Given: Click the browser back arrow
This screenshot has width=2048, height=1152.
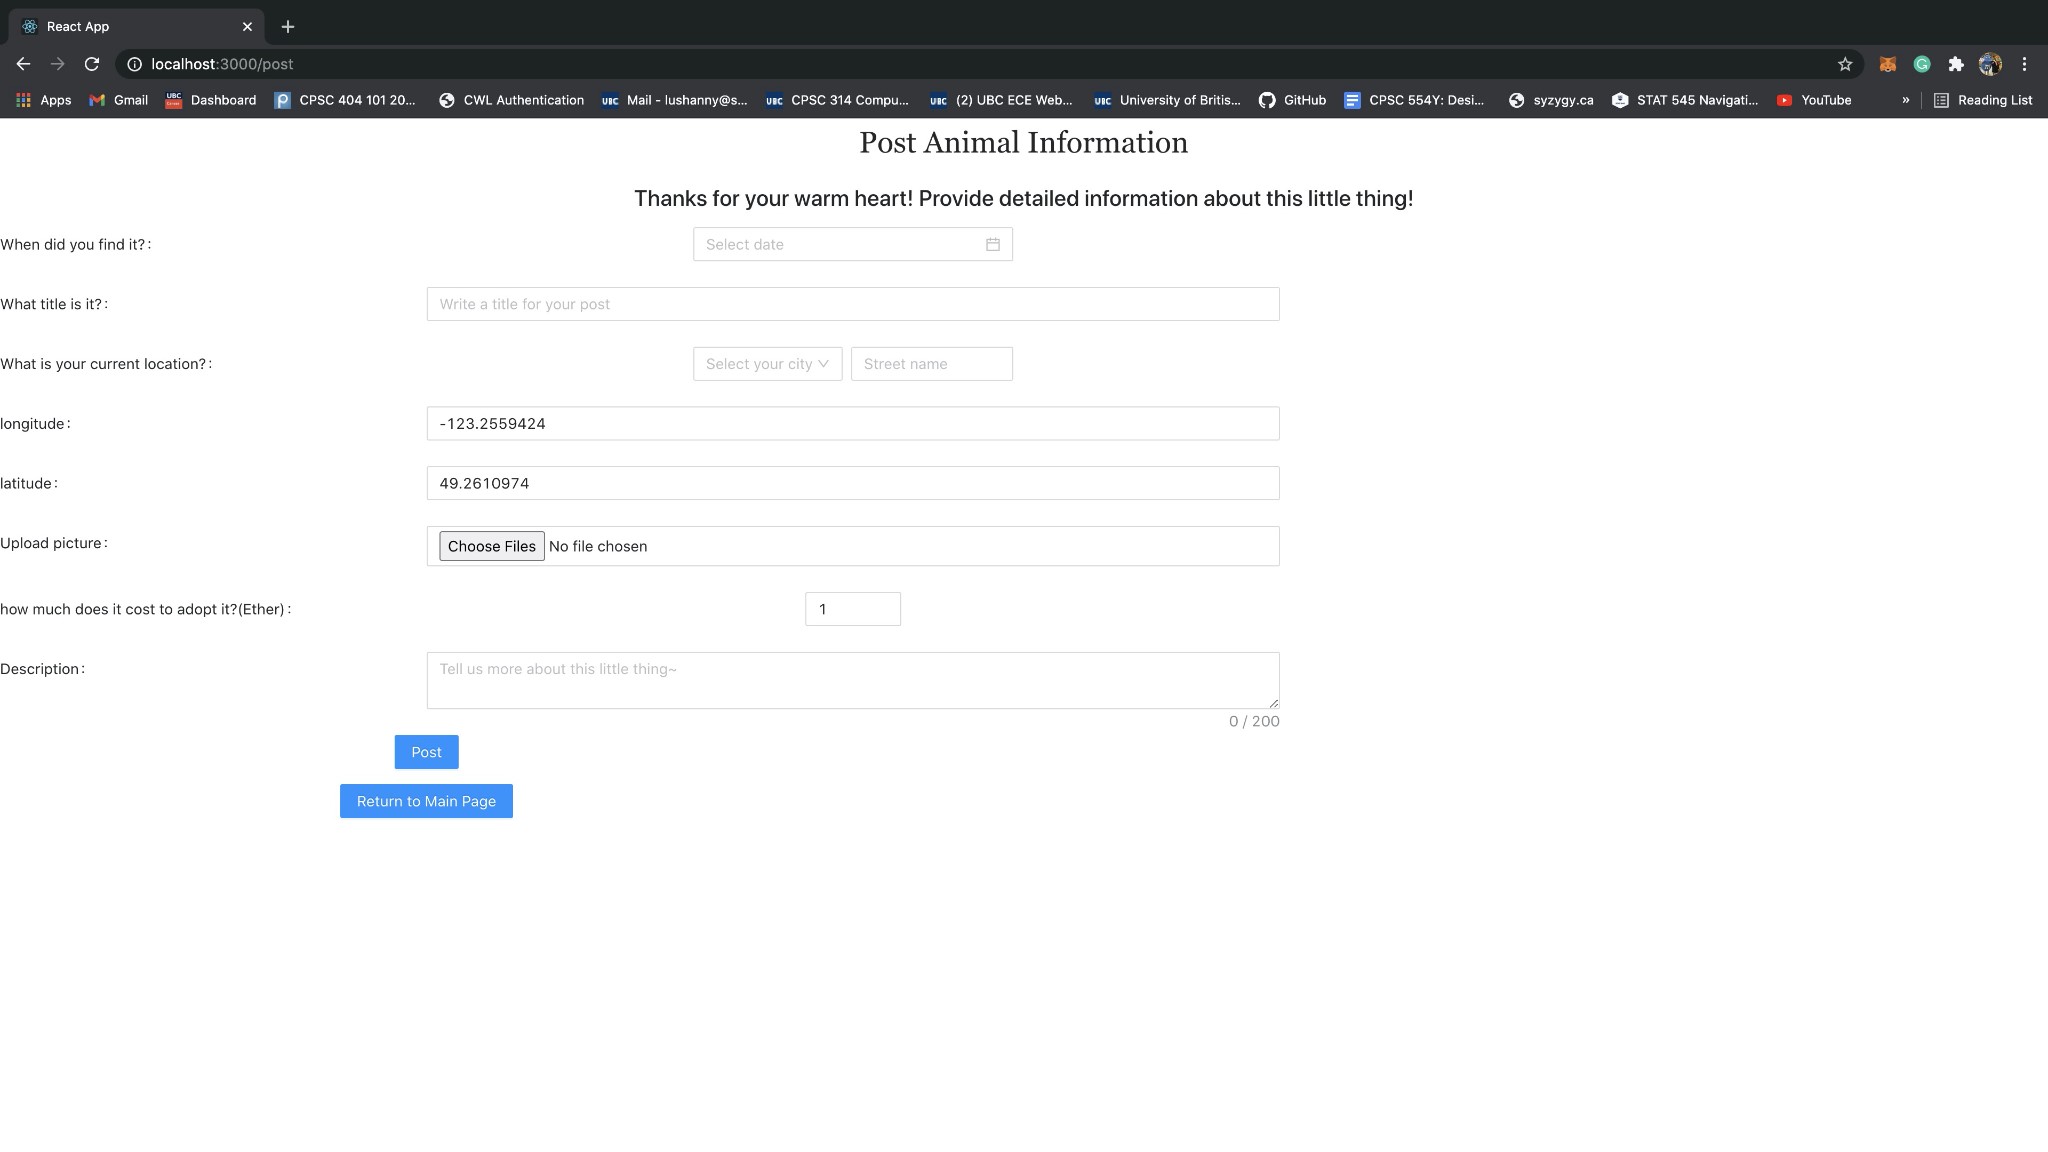Looking at the screenshot, I should point(23,64).
